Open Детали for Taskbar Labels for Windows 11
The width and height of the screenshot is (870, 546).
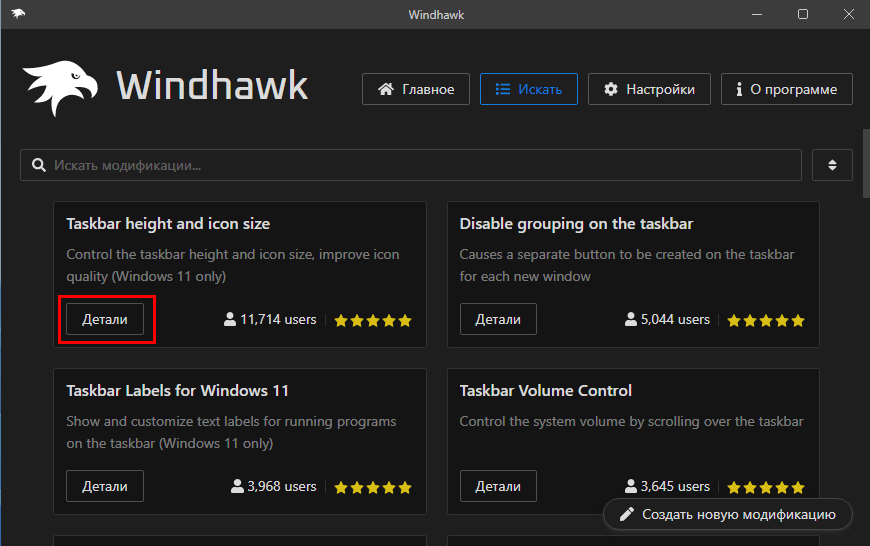[x=105, y=486]
